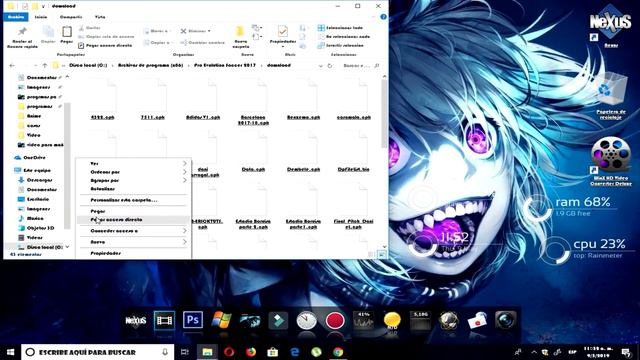Click the camera lens icon in the dock
The image size is (640, 360).
coord(505,320)
